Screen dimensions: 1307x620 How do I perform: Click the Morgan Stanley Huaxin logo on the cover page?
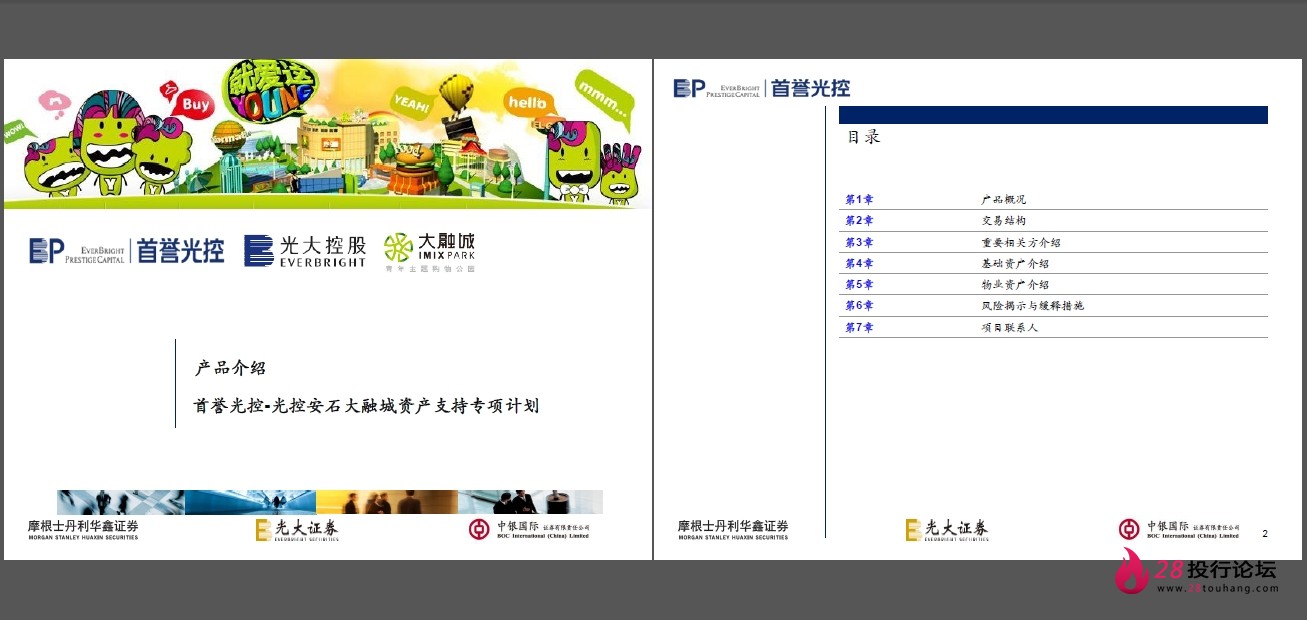[83, 530]
